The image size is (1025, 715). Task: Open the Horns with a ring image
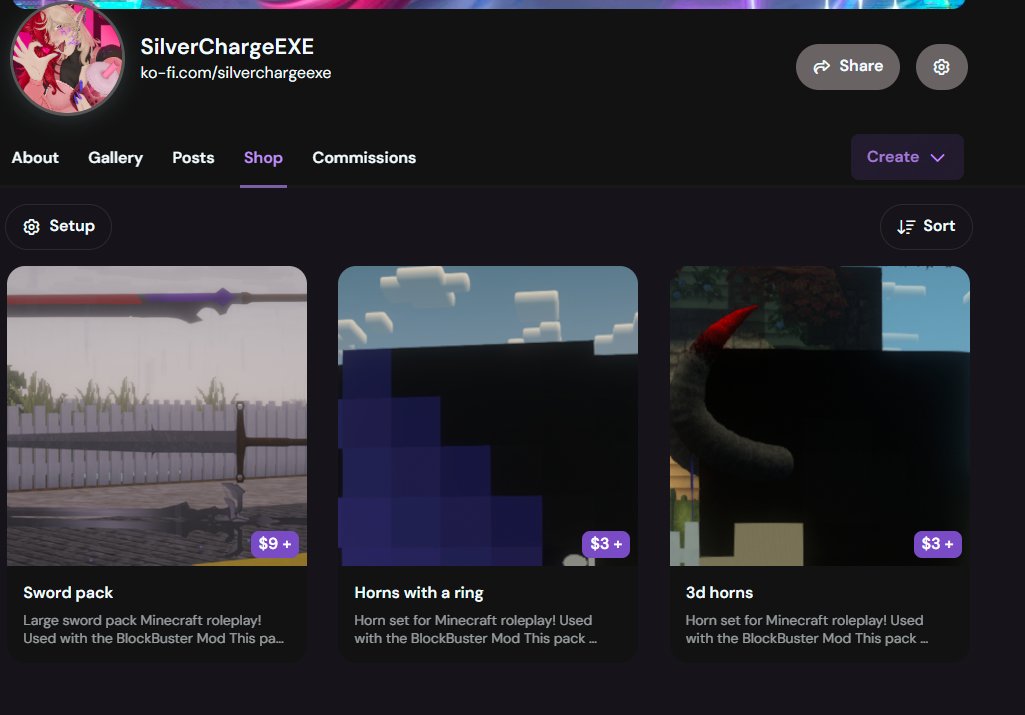[x=488, y=416]
